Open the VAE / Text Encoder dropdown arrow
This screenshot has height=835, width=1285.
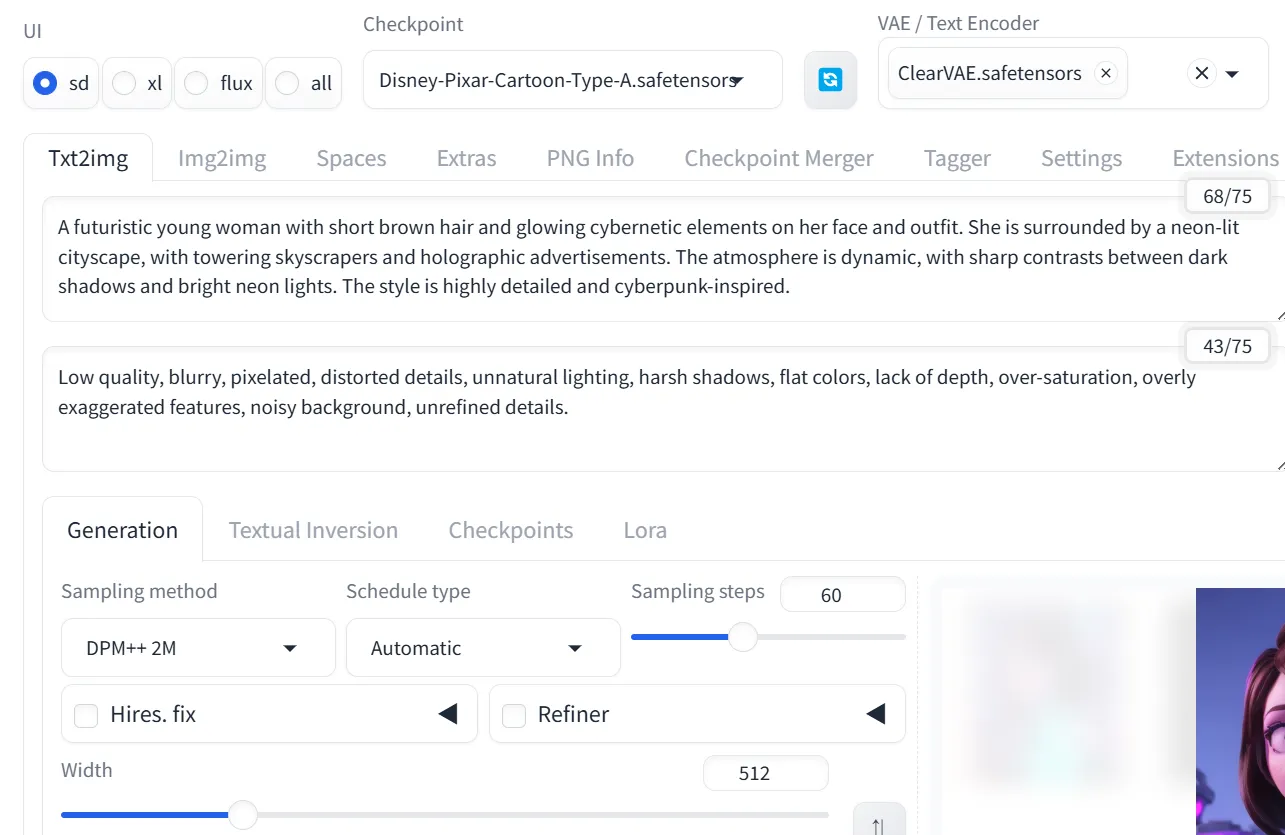coord(1233,74)
